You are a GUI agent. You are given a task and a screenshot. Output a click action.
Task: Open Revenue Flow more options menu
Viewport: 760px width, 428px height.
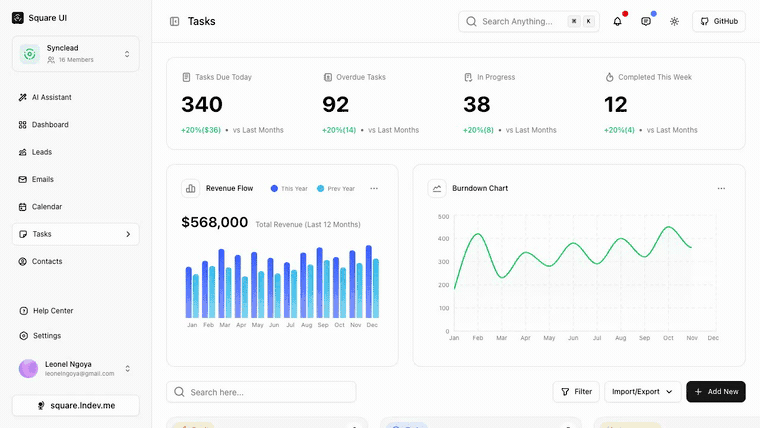(374, 189)
